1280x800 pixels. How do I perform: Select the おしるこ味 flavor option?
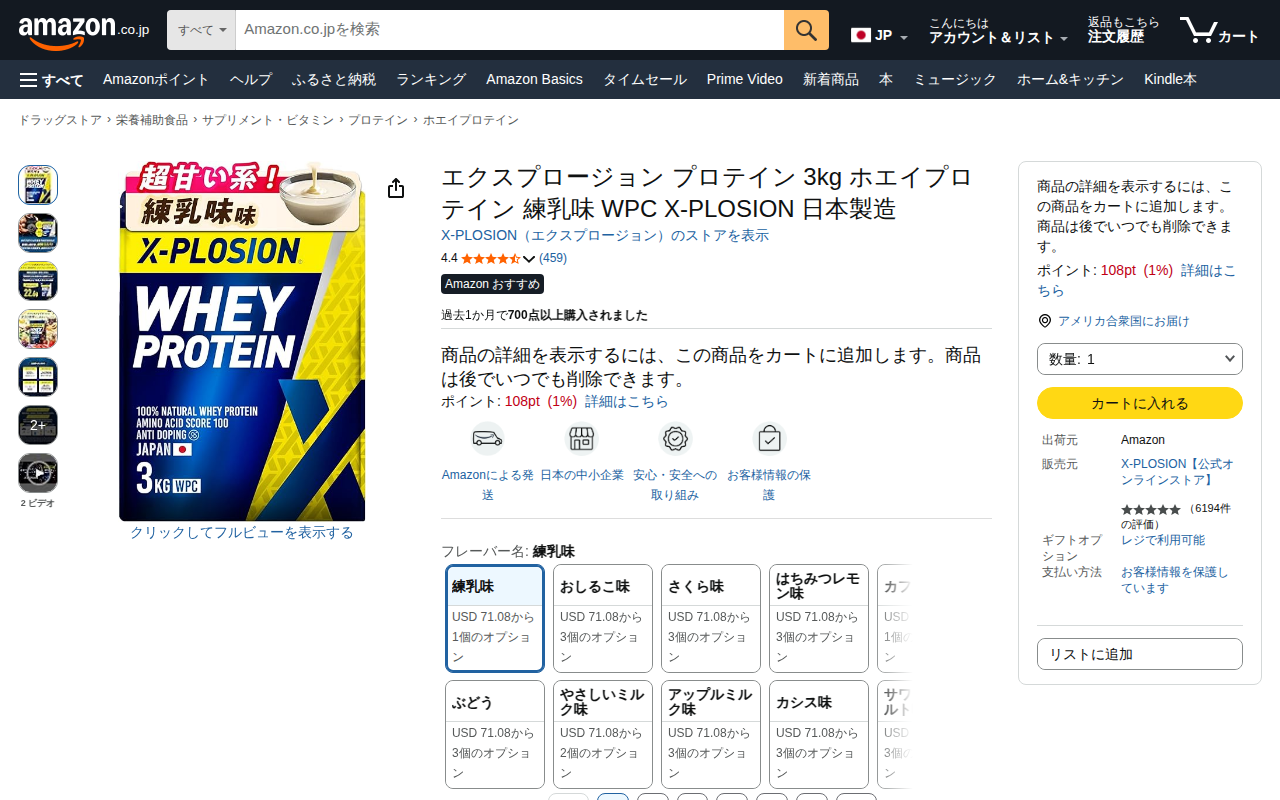(x=603, y=619)
